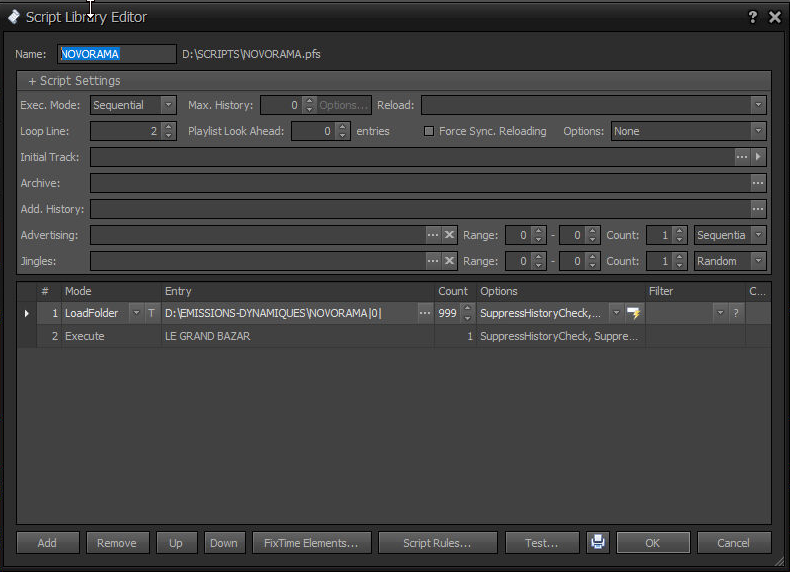Click the Script Rules... button
This screenshot has width=790, height=572.
point(436,543)
